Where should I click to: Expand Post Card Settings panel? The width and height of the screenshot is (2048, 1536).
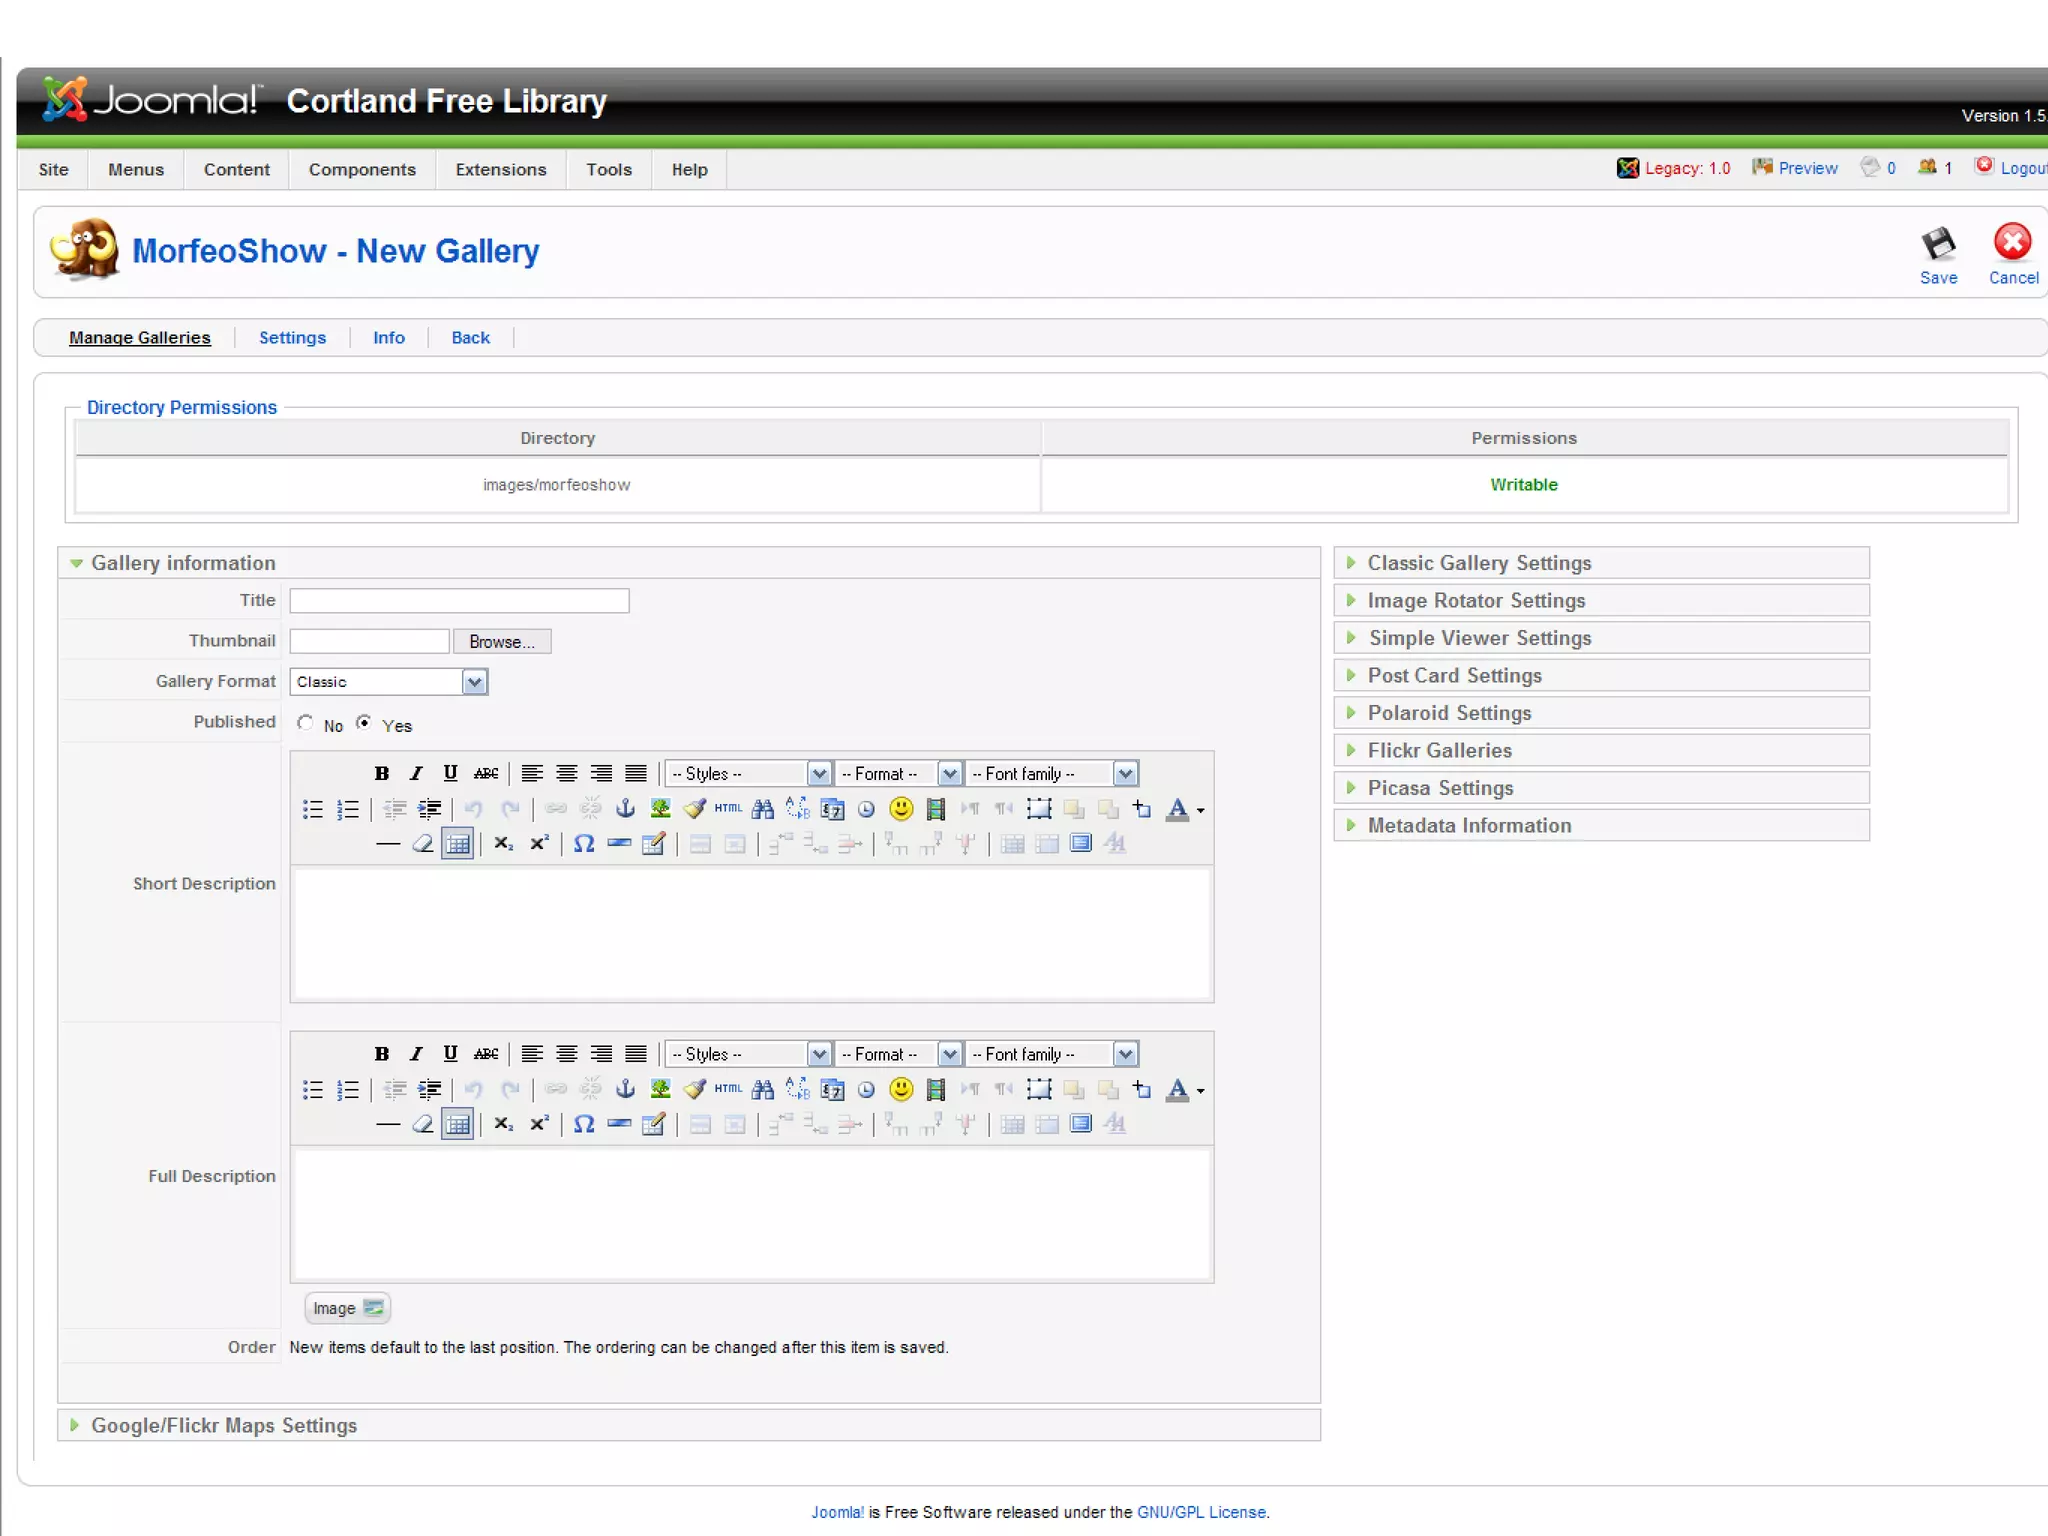pos(1601,675)
